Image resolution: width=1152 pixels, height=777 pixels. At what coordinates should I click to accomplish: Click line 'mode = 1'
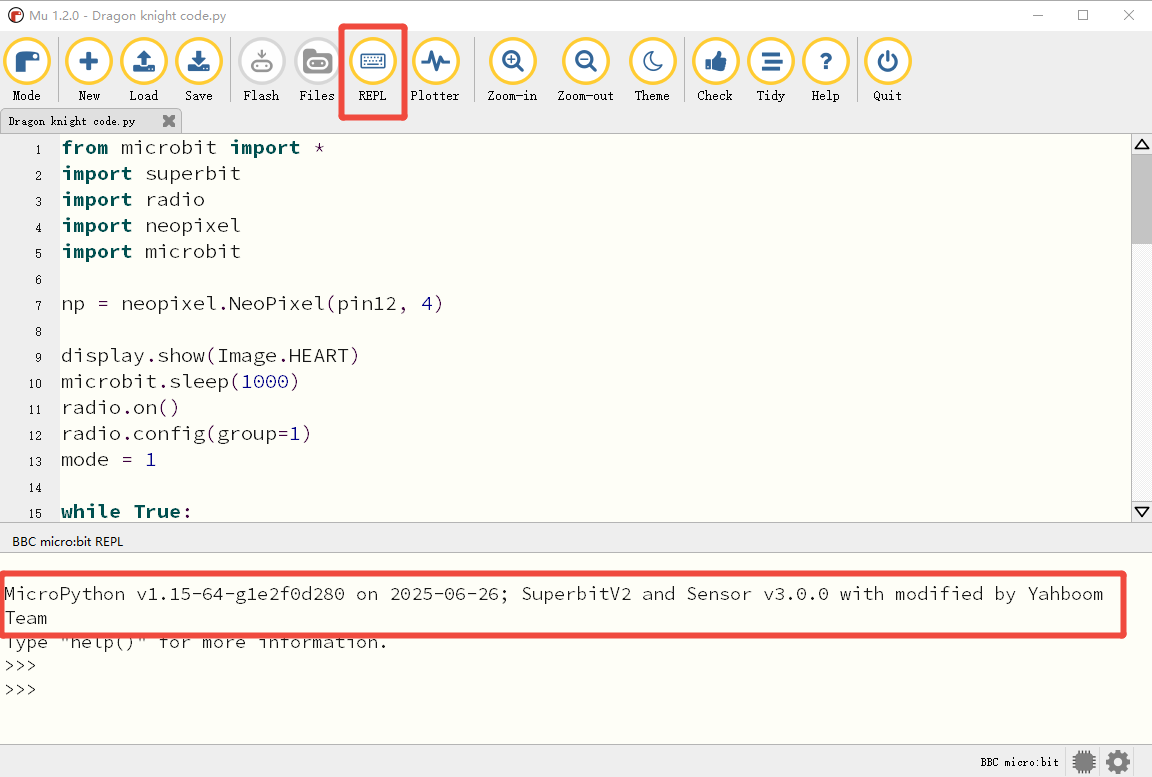coord(109,460)
